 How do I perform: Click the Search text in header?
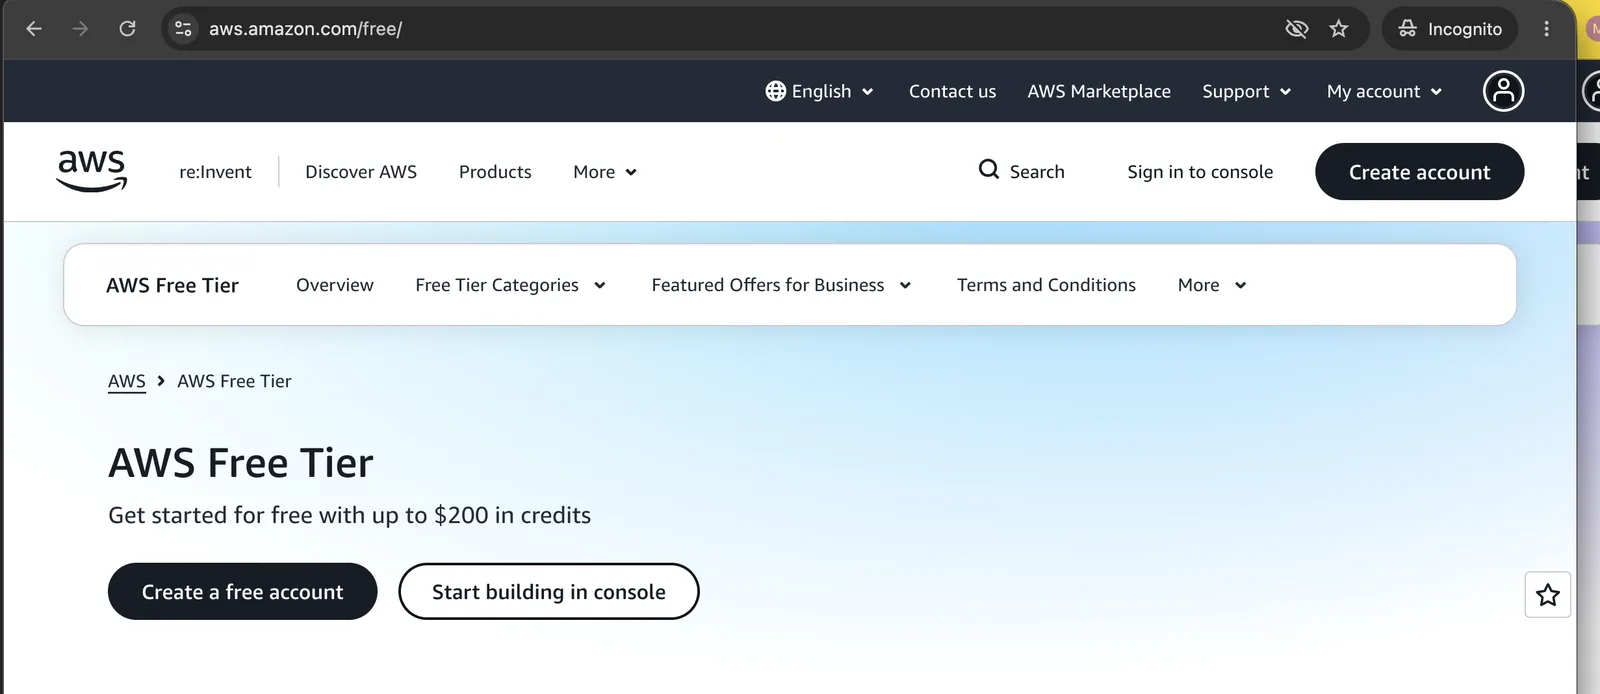point(1037,172)
